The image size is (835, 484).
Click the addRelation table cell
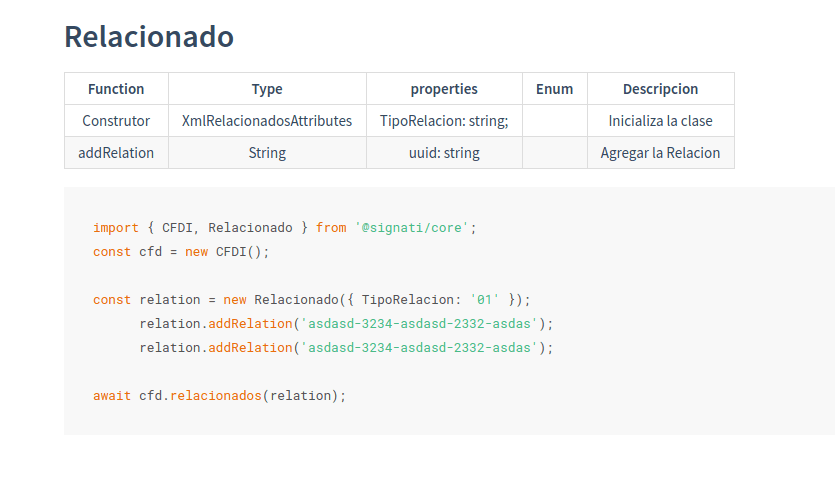coord(116,153)
